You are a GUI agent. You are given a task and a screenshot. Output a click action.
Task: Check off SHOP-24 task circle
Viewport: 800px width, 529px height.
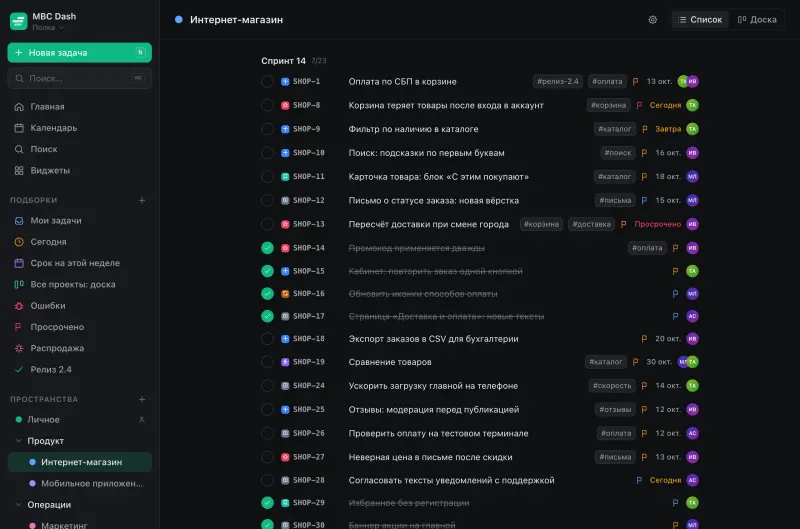(x=267, y=386)
